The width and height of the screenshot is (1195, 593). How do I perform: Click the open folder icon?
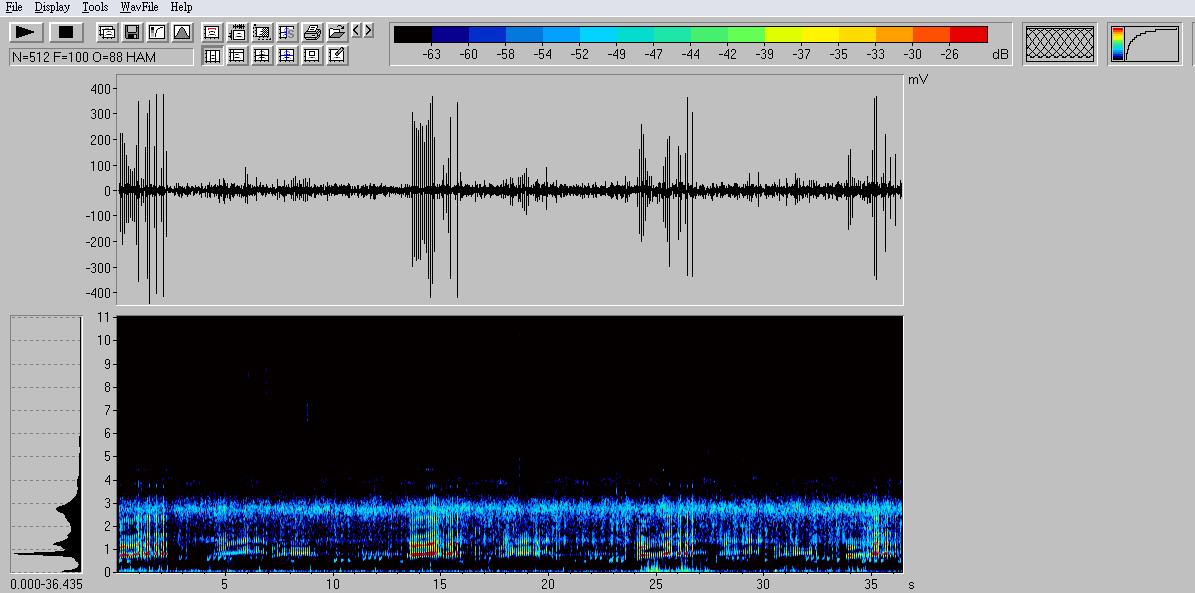(x=337, y=32)
